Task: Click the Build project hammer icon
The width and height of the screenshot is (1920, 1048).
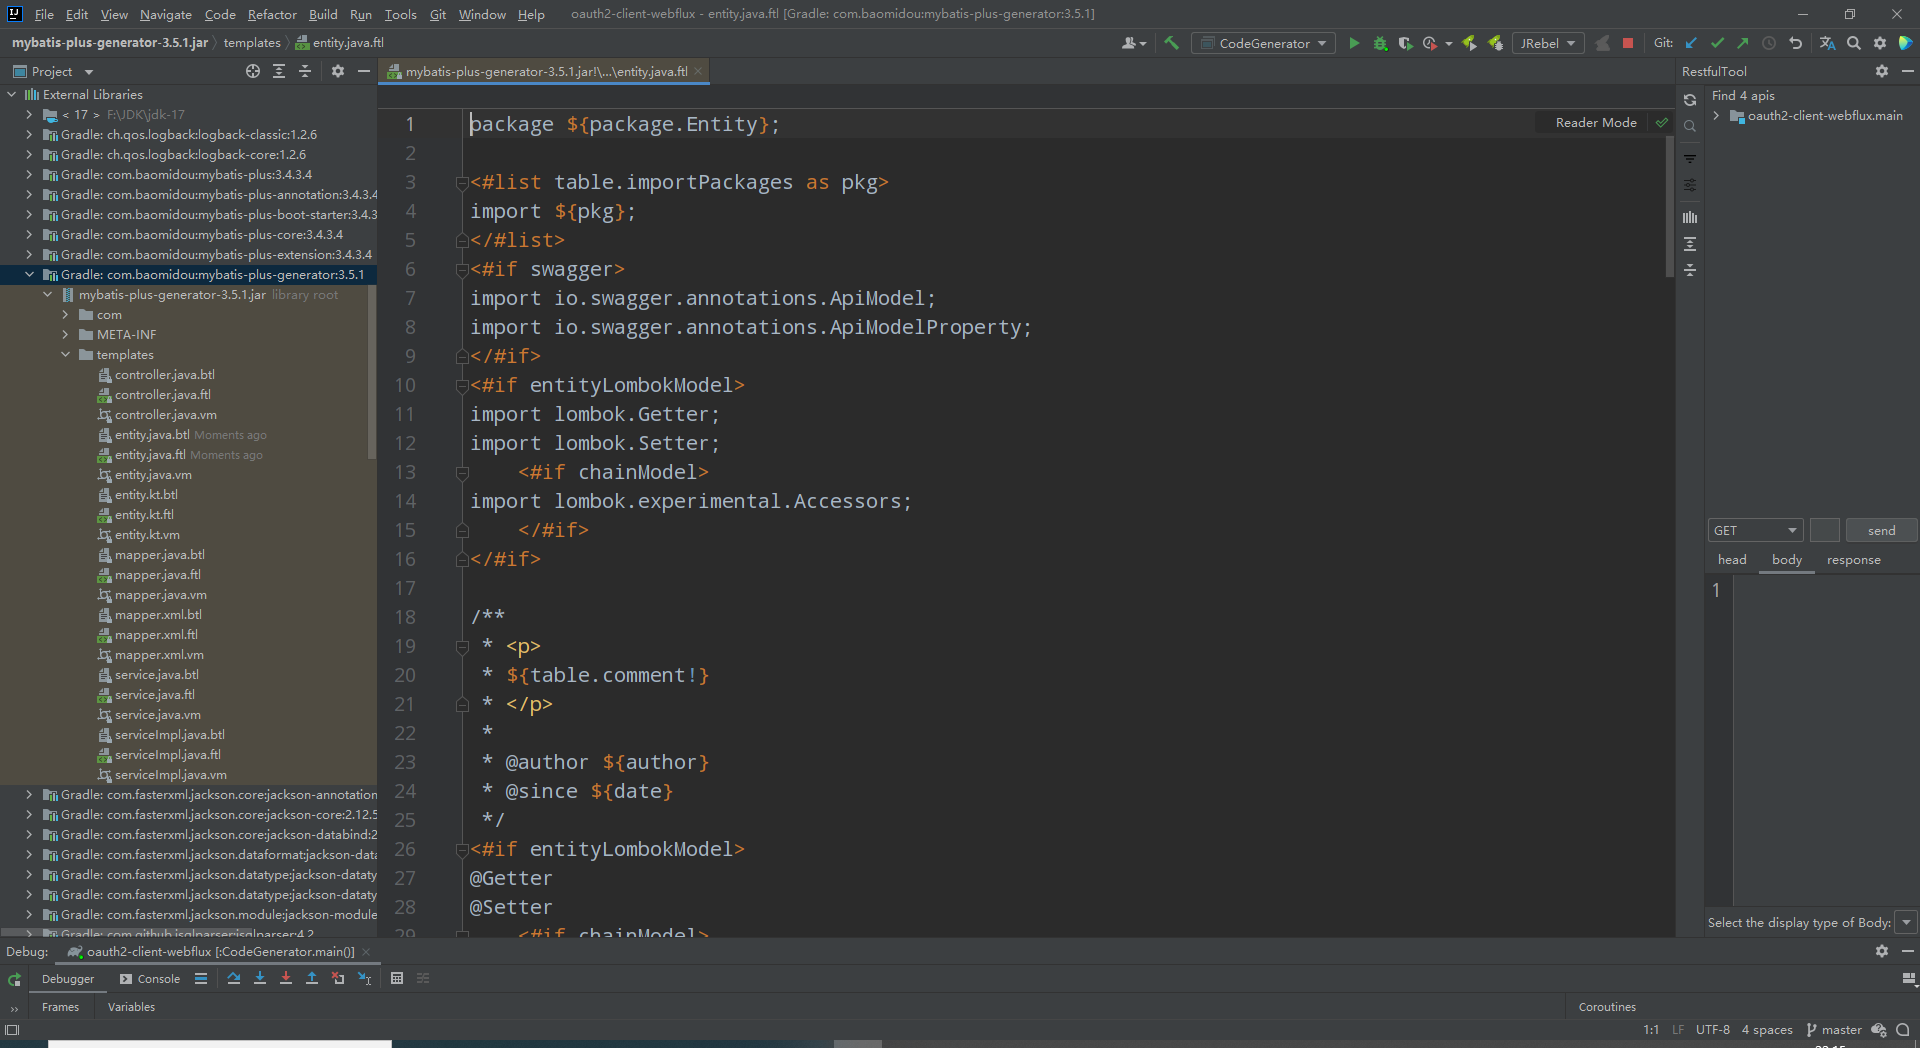Action: coord(1171,43)
